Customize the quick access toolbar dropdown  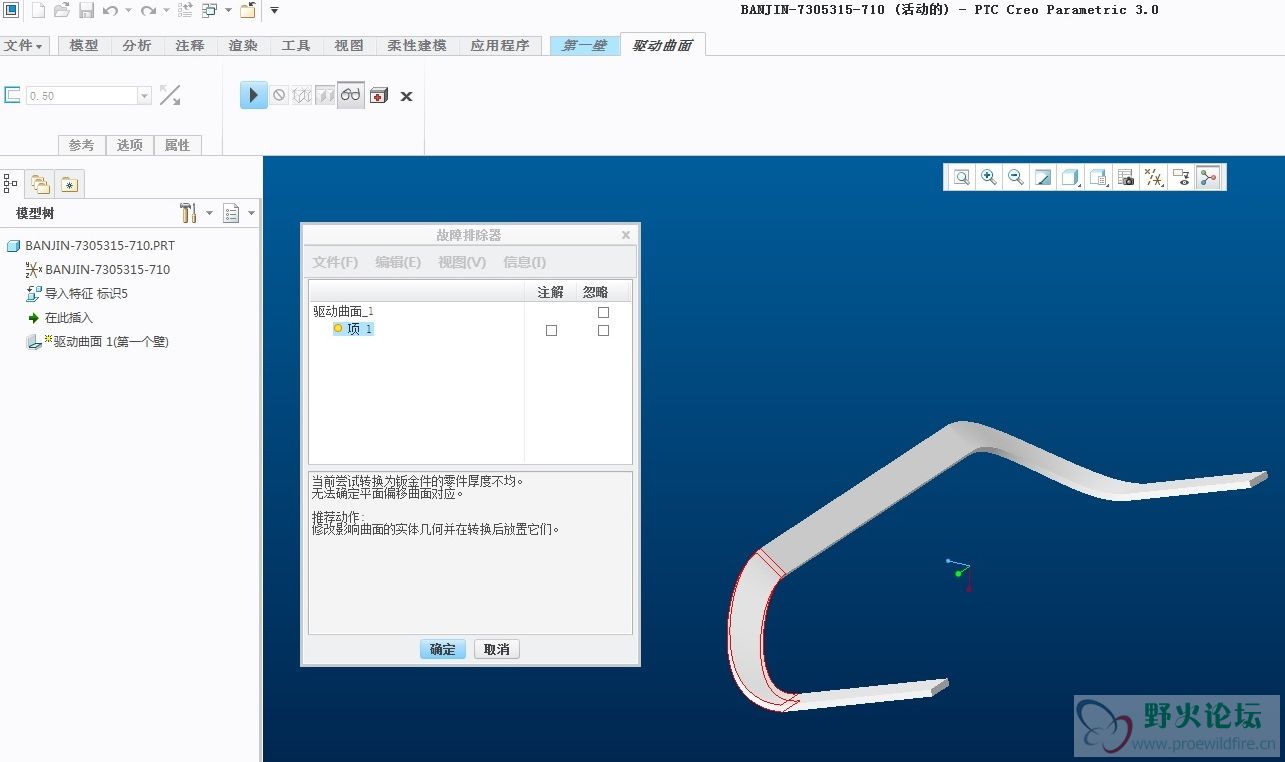(274, 11)
